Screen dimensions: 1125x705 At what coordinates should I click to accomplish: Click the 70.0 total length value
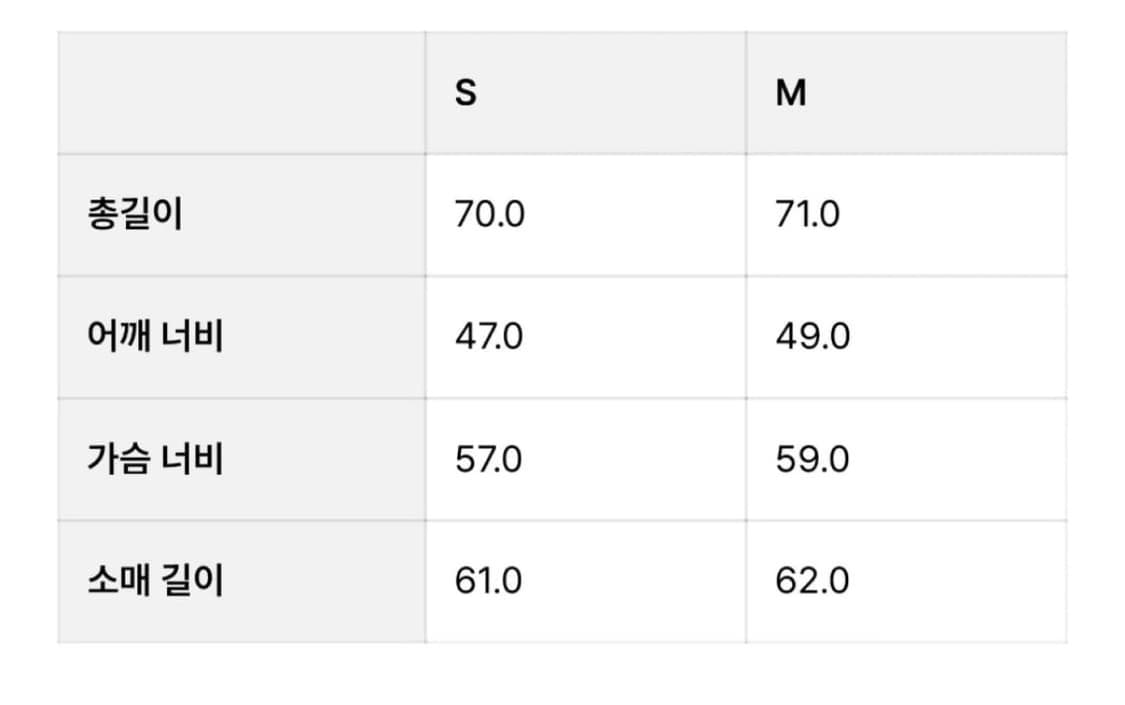pos(489,215)
